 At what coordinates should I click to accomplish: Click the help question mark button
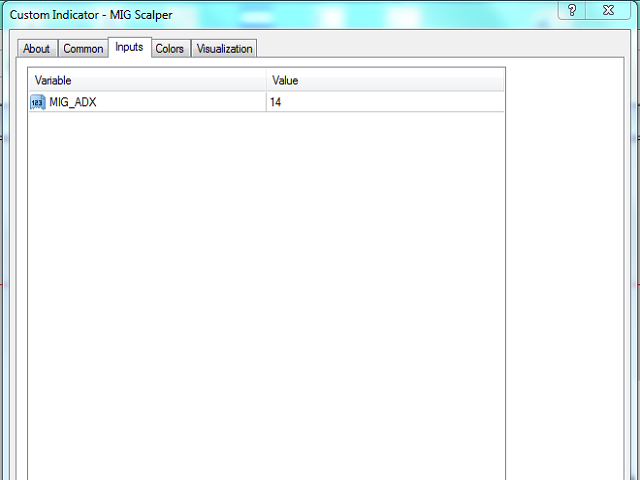572,10
